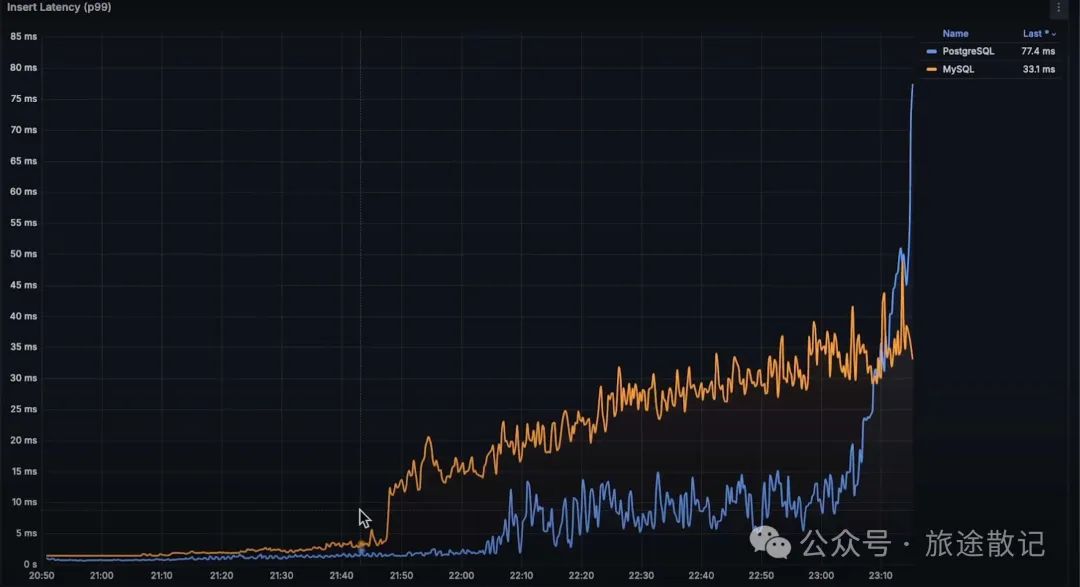Click the 21:30 time axis label
The width and height of the screenshot is (1080, 587).
pyautogui.click(x=281, y=575)
